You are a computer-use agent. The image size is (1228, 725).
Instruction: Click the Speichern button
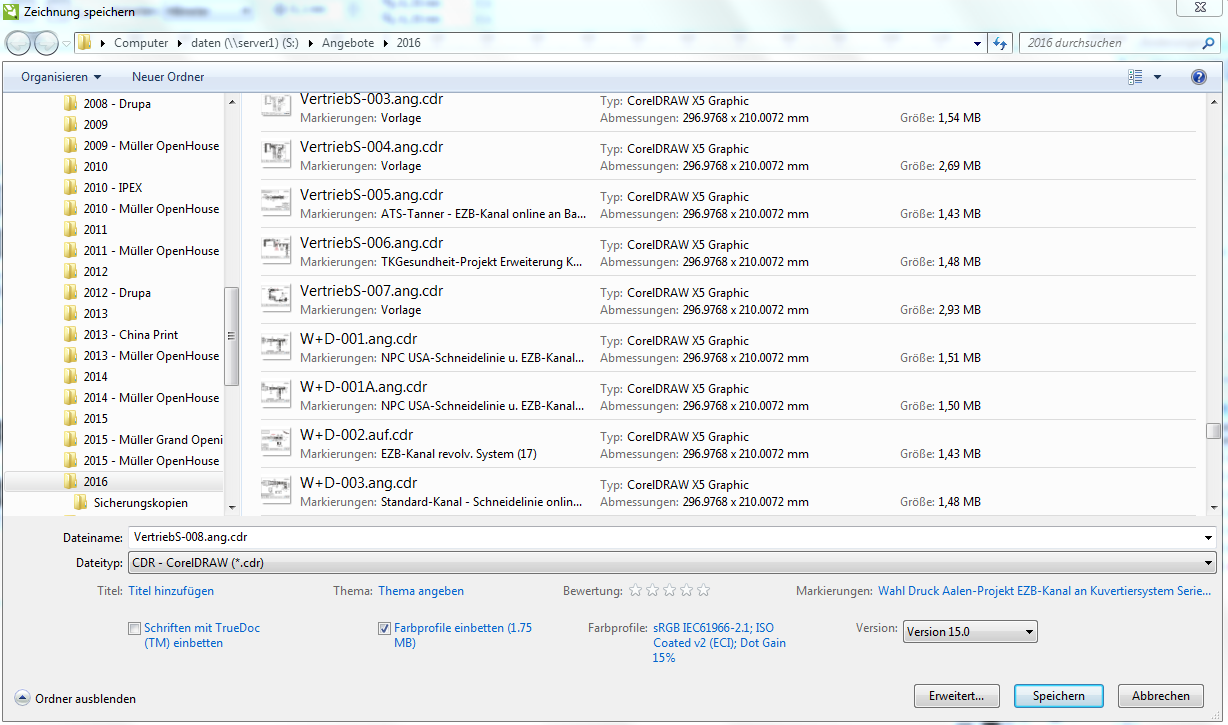1058,696
